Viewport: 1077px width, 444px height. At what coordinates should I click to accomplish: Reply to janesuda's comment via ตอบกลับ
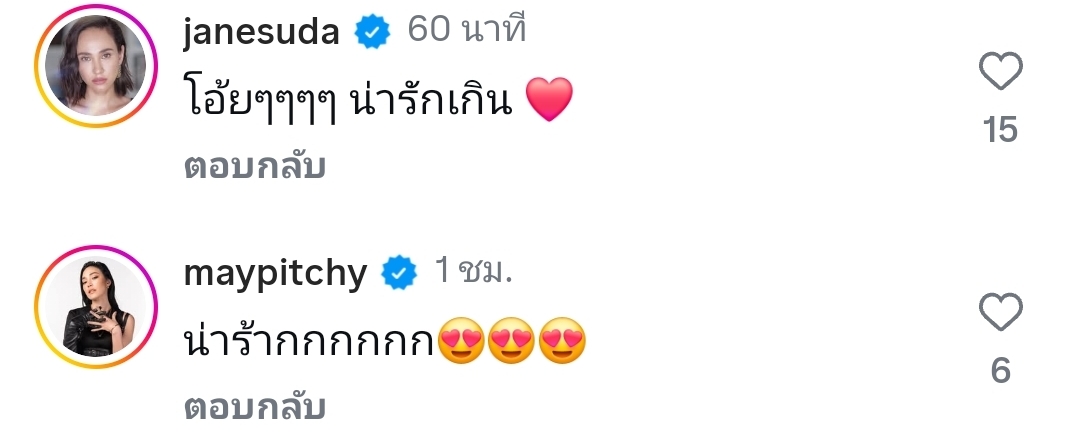(255, 167)
